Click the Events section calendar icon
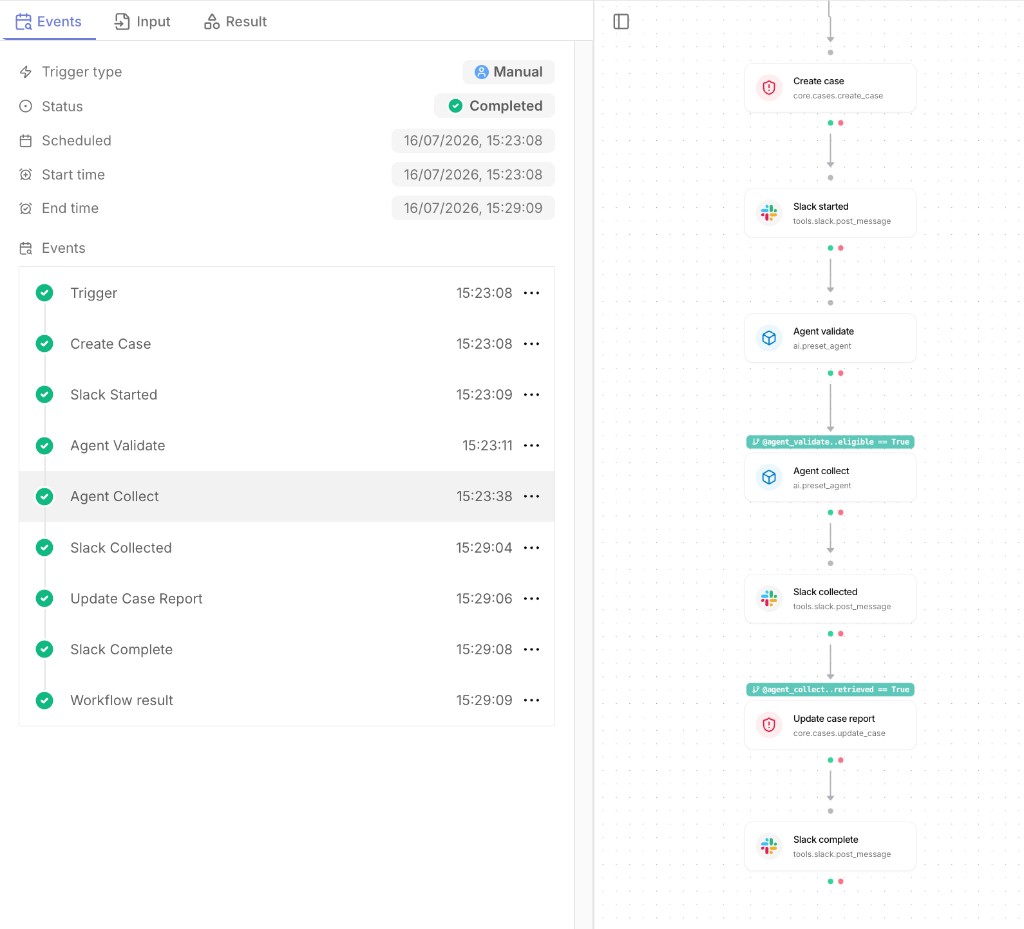1024x929 pixels. [25, 248]
